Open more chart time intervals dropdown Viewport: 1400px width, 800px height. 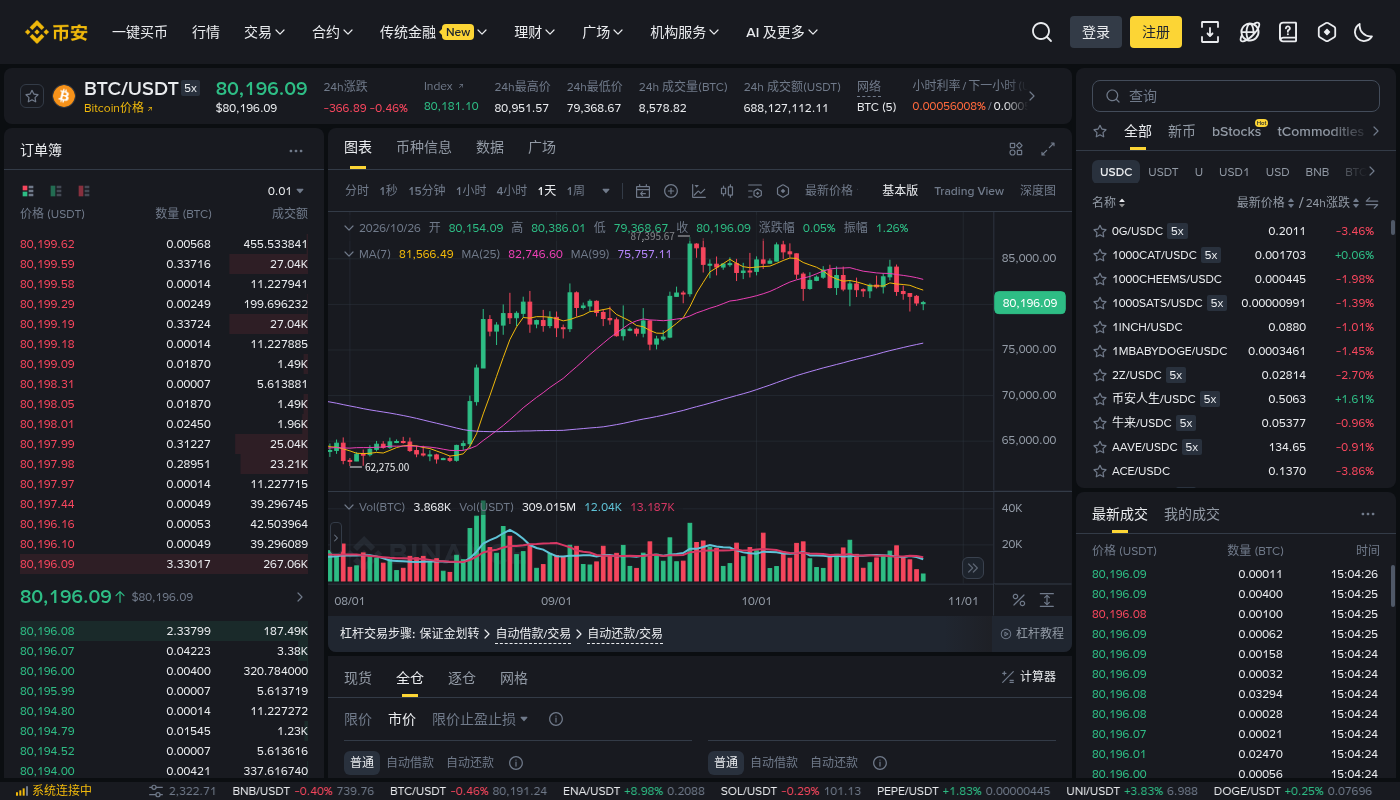coord(605,191)
